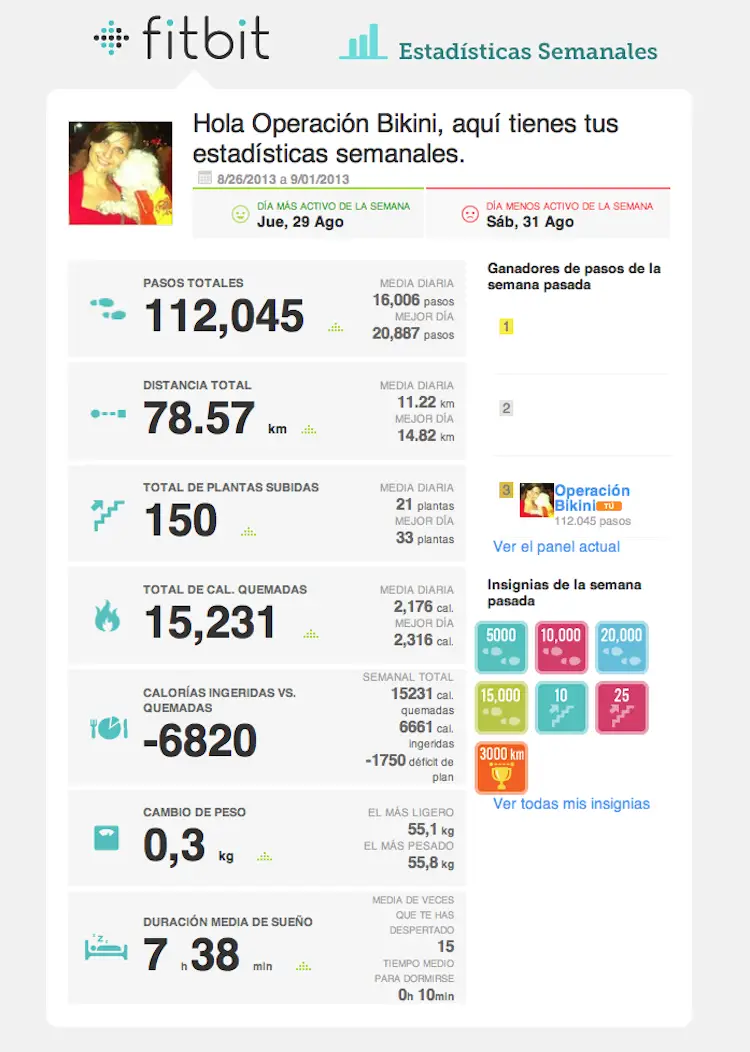Viewport: 750px width, 1052px height.
Task: Click the large profile photo
Action: pos(121,173)
